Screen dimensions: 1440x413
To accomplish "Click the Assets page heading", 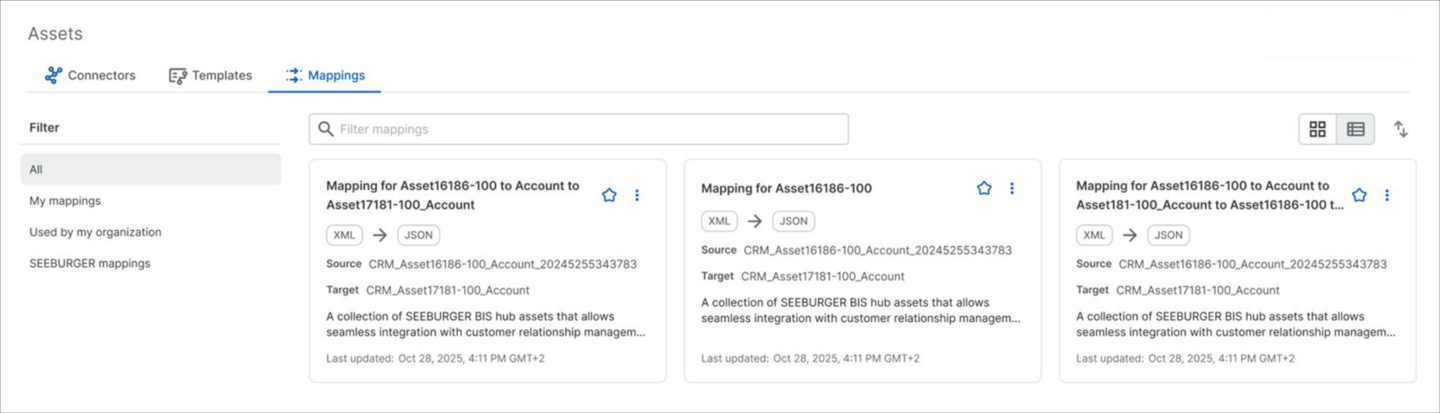I will click(55, 34).
